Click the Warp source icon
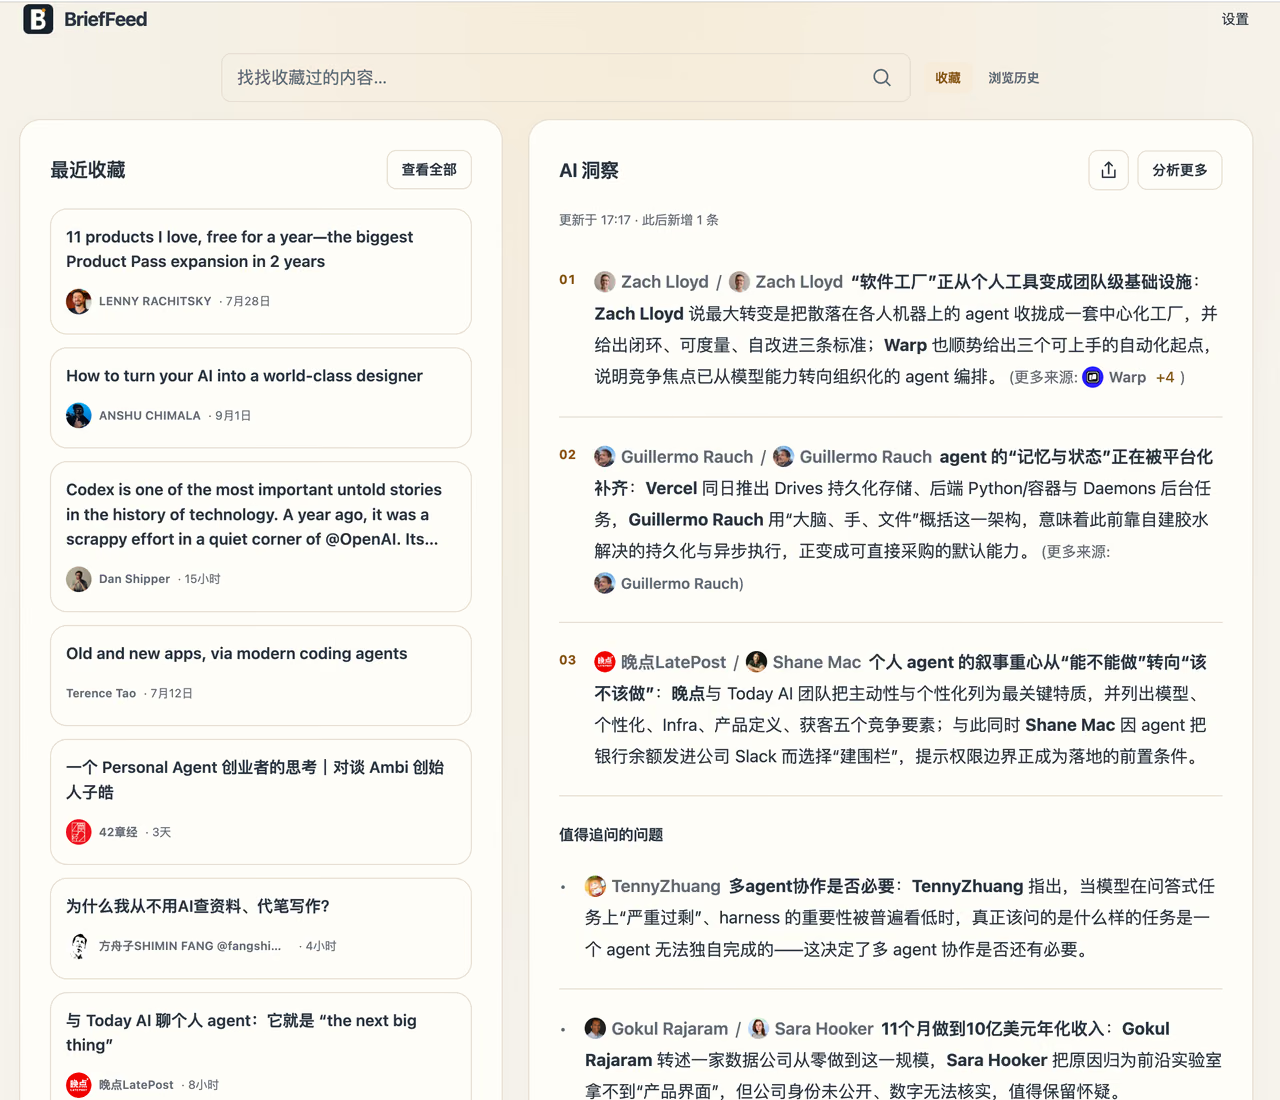The image size is (1280, 1100). pyautogui.click(x=1093, y=377)
